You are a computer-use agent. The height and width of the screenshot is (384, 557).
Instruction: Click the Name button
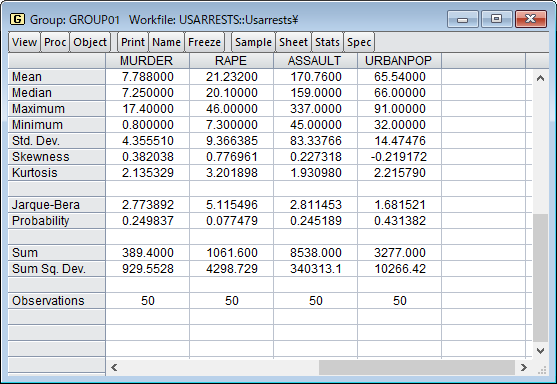click(x=167, y=42)
